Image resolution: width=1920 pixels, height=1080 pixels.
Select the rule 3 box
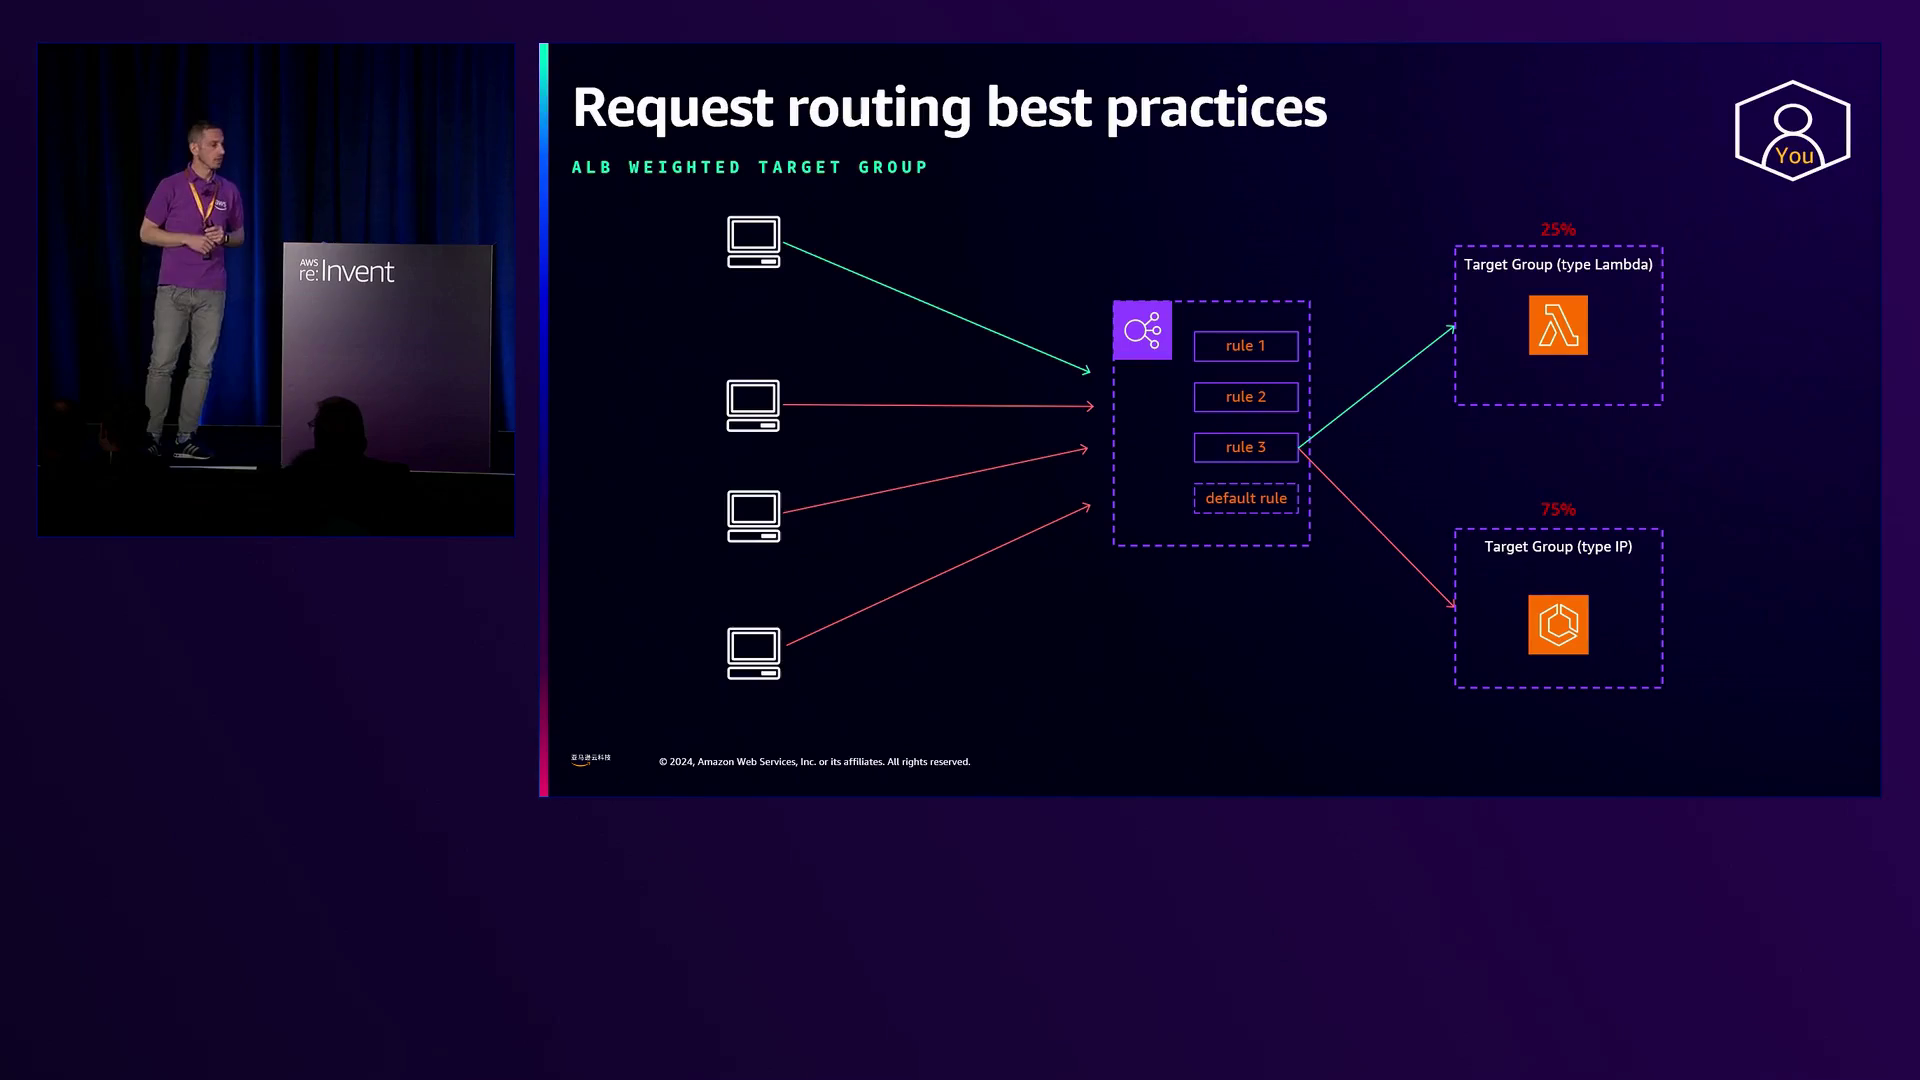pos(1246,447)
